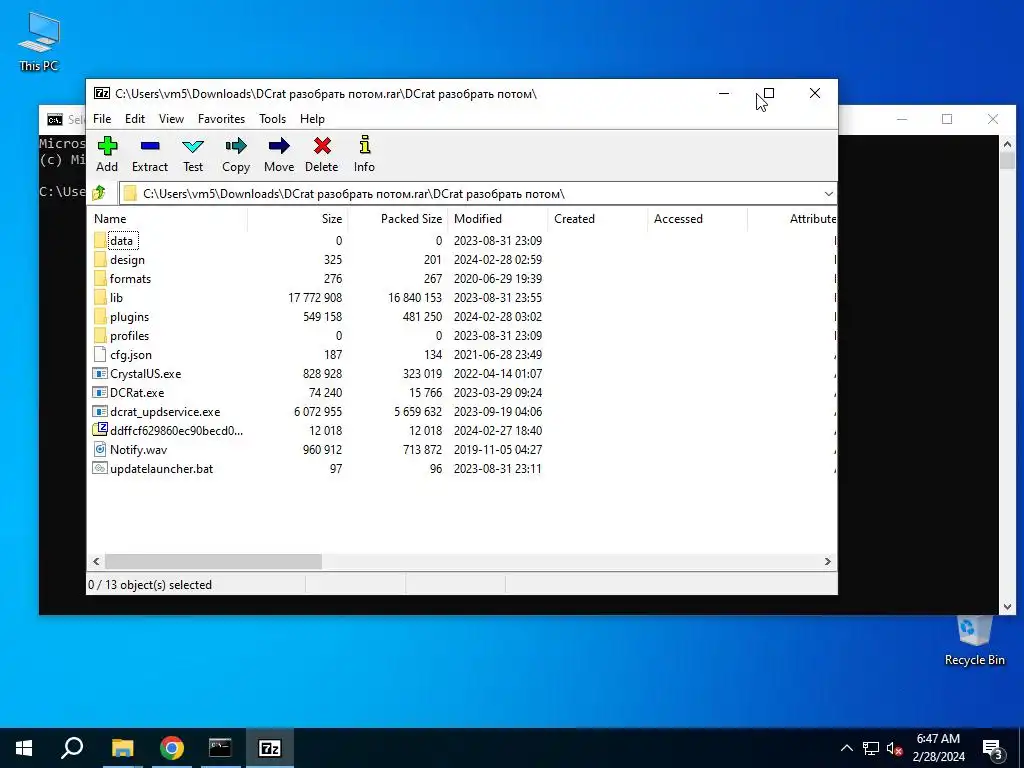Viewport: 1024px width, 768px height.
Task: Sort by Size column header
Action: point(298,219)
